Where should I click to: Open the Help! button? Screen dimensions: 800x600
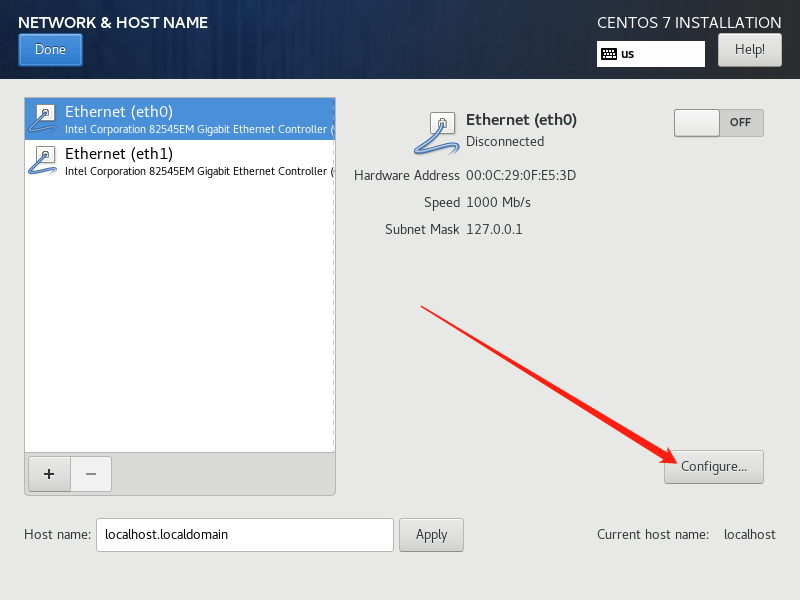tap(749, 50)
